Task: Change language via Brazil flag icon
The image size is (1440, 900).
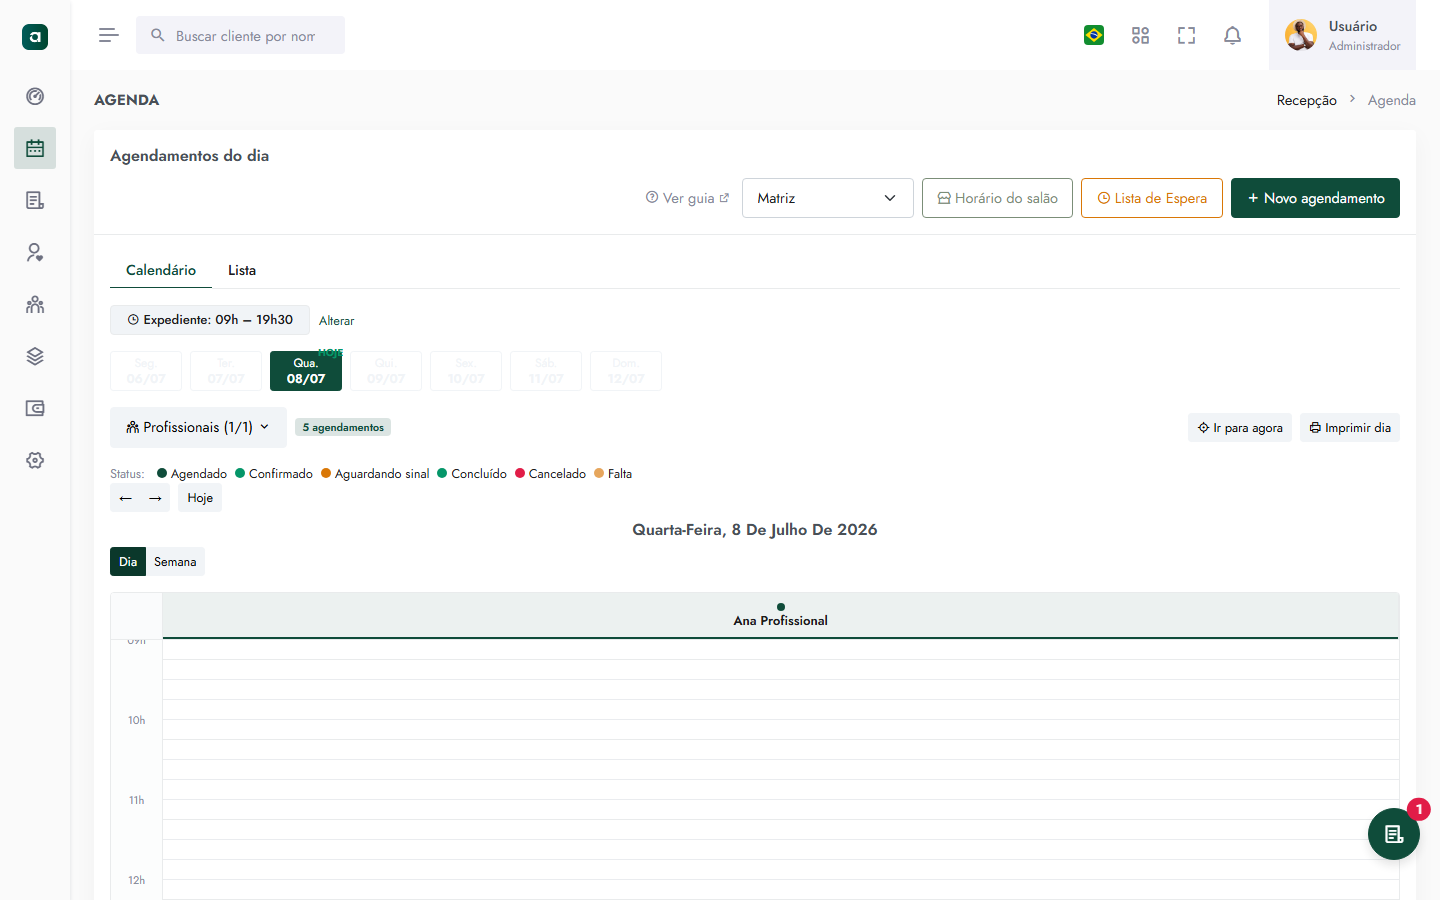Action: click(1094, 35)
